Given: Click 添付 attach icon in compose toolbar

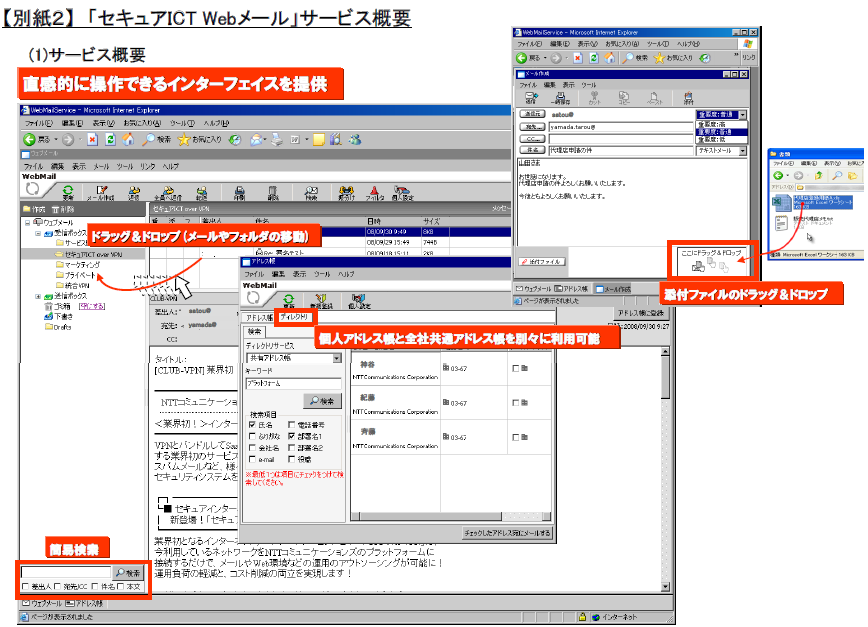Looking at the screenshot, I should (688, 98).
